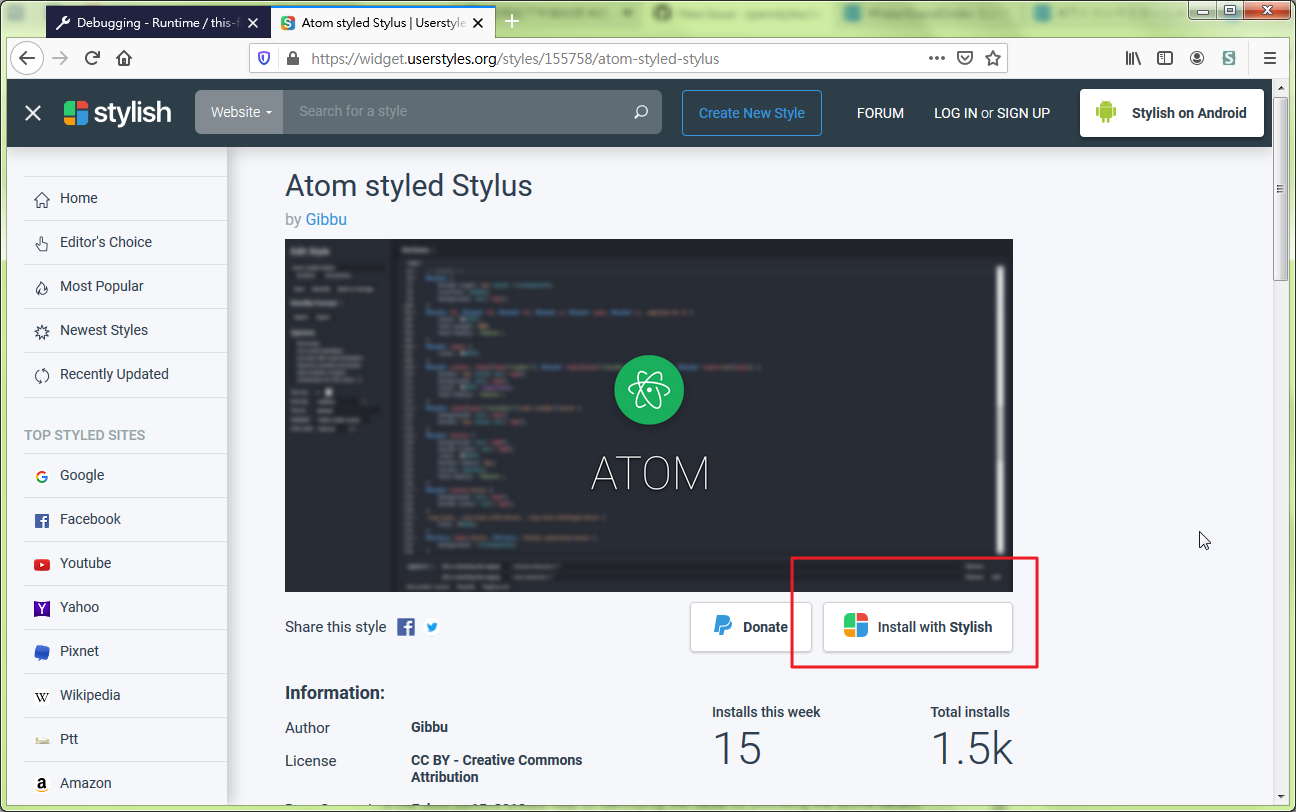1296x812 pixels.
Task: Open the Website search filter dropdown
Action: pos(239,112)
